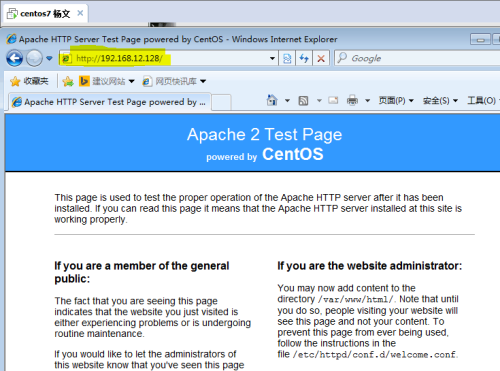The image size is (500, 371).
Task: Click the address bar with 192.168.12.128
Action: point(169,59)
